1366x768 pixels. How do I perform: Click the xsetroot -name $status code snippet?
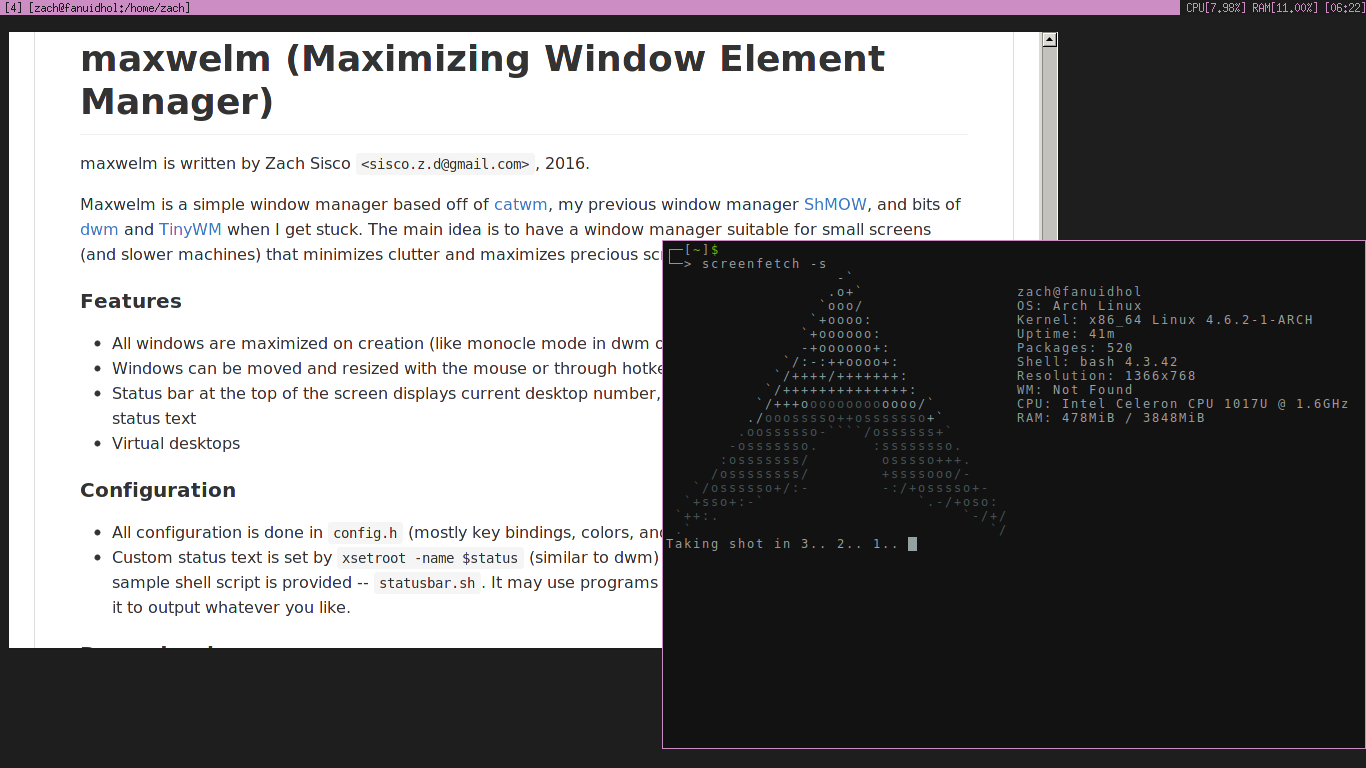pyautogui.click(x=429, y=558)
